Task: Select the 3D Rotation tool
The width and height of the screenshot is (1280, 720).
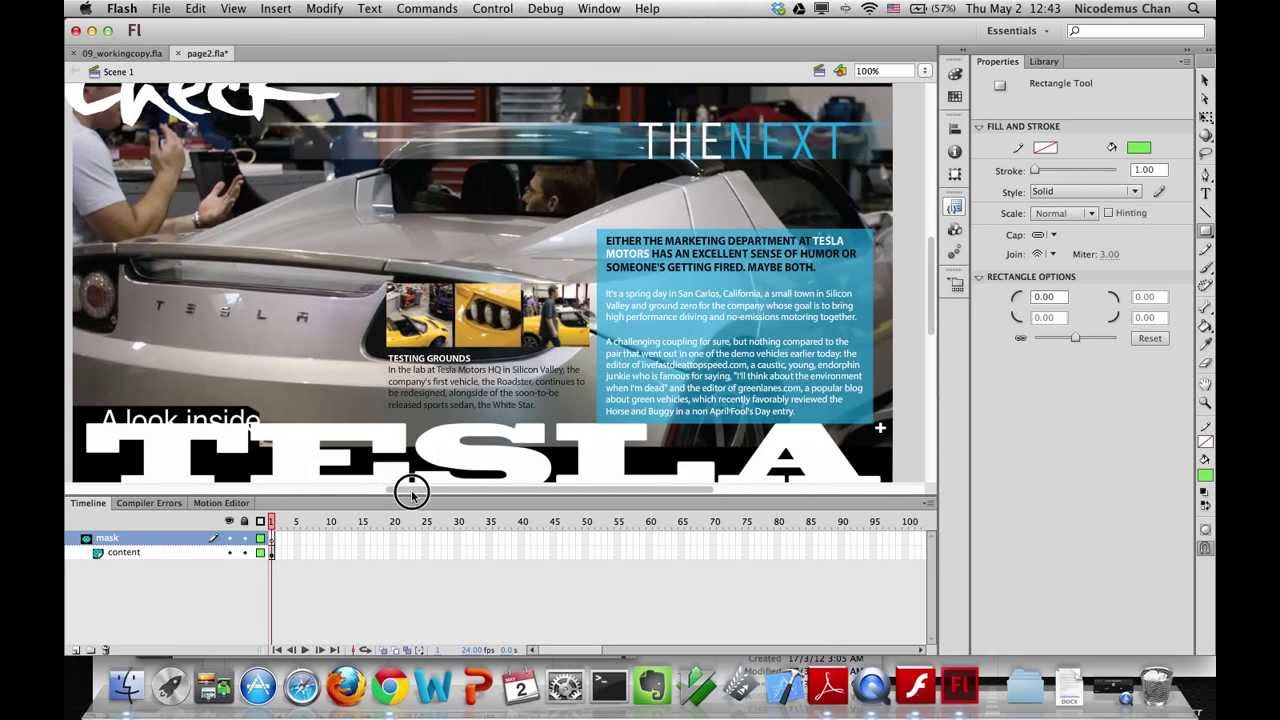Action: [x=1205, y=134]
